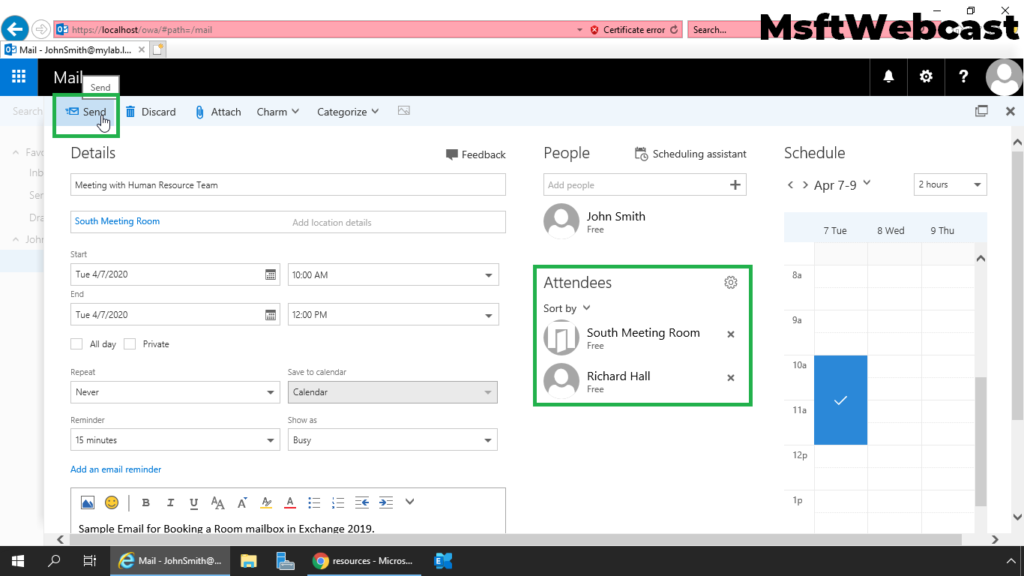1024x576 pixels.
Task: Open the Categorize dropdown
Action: coord(347,112)
